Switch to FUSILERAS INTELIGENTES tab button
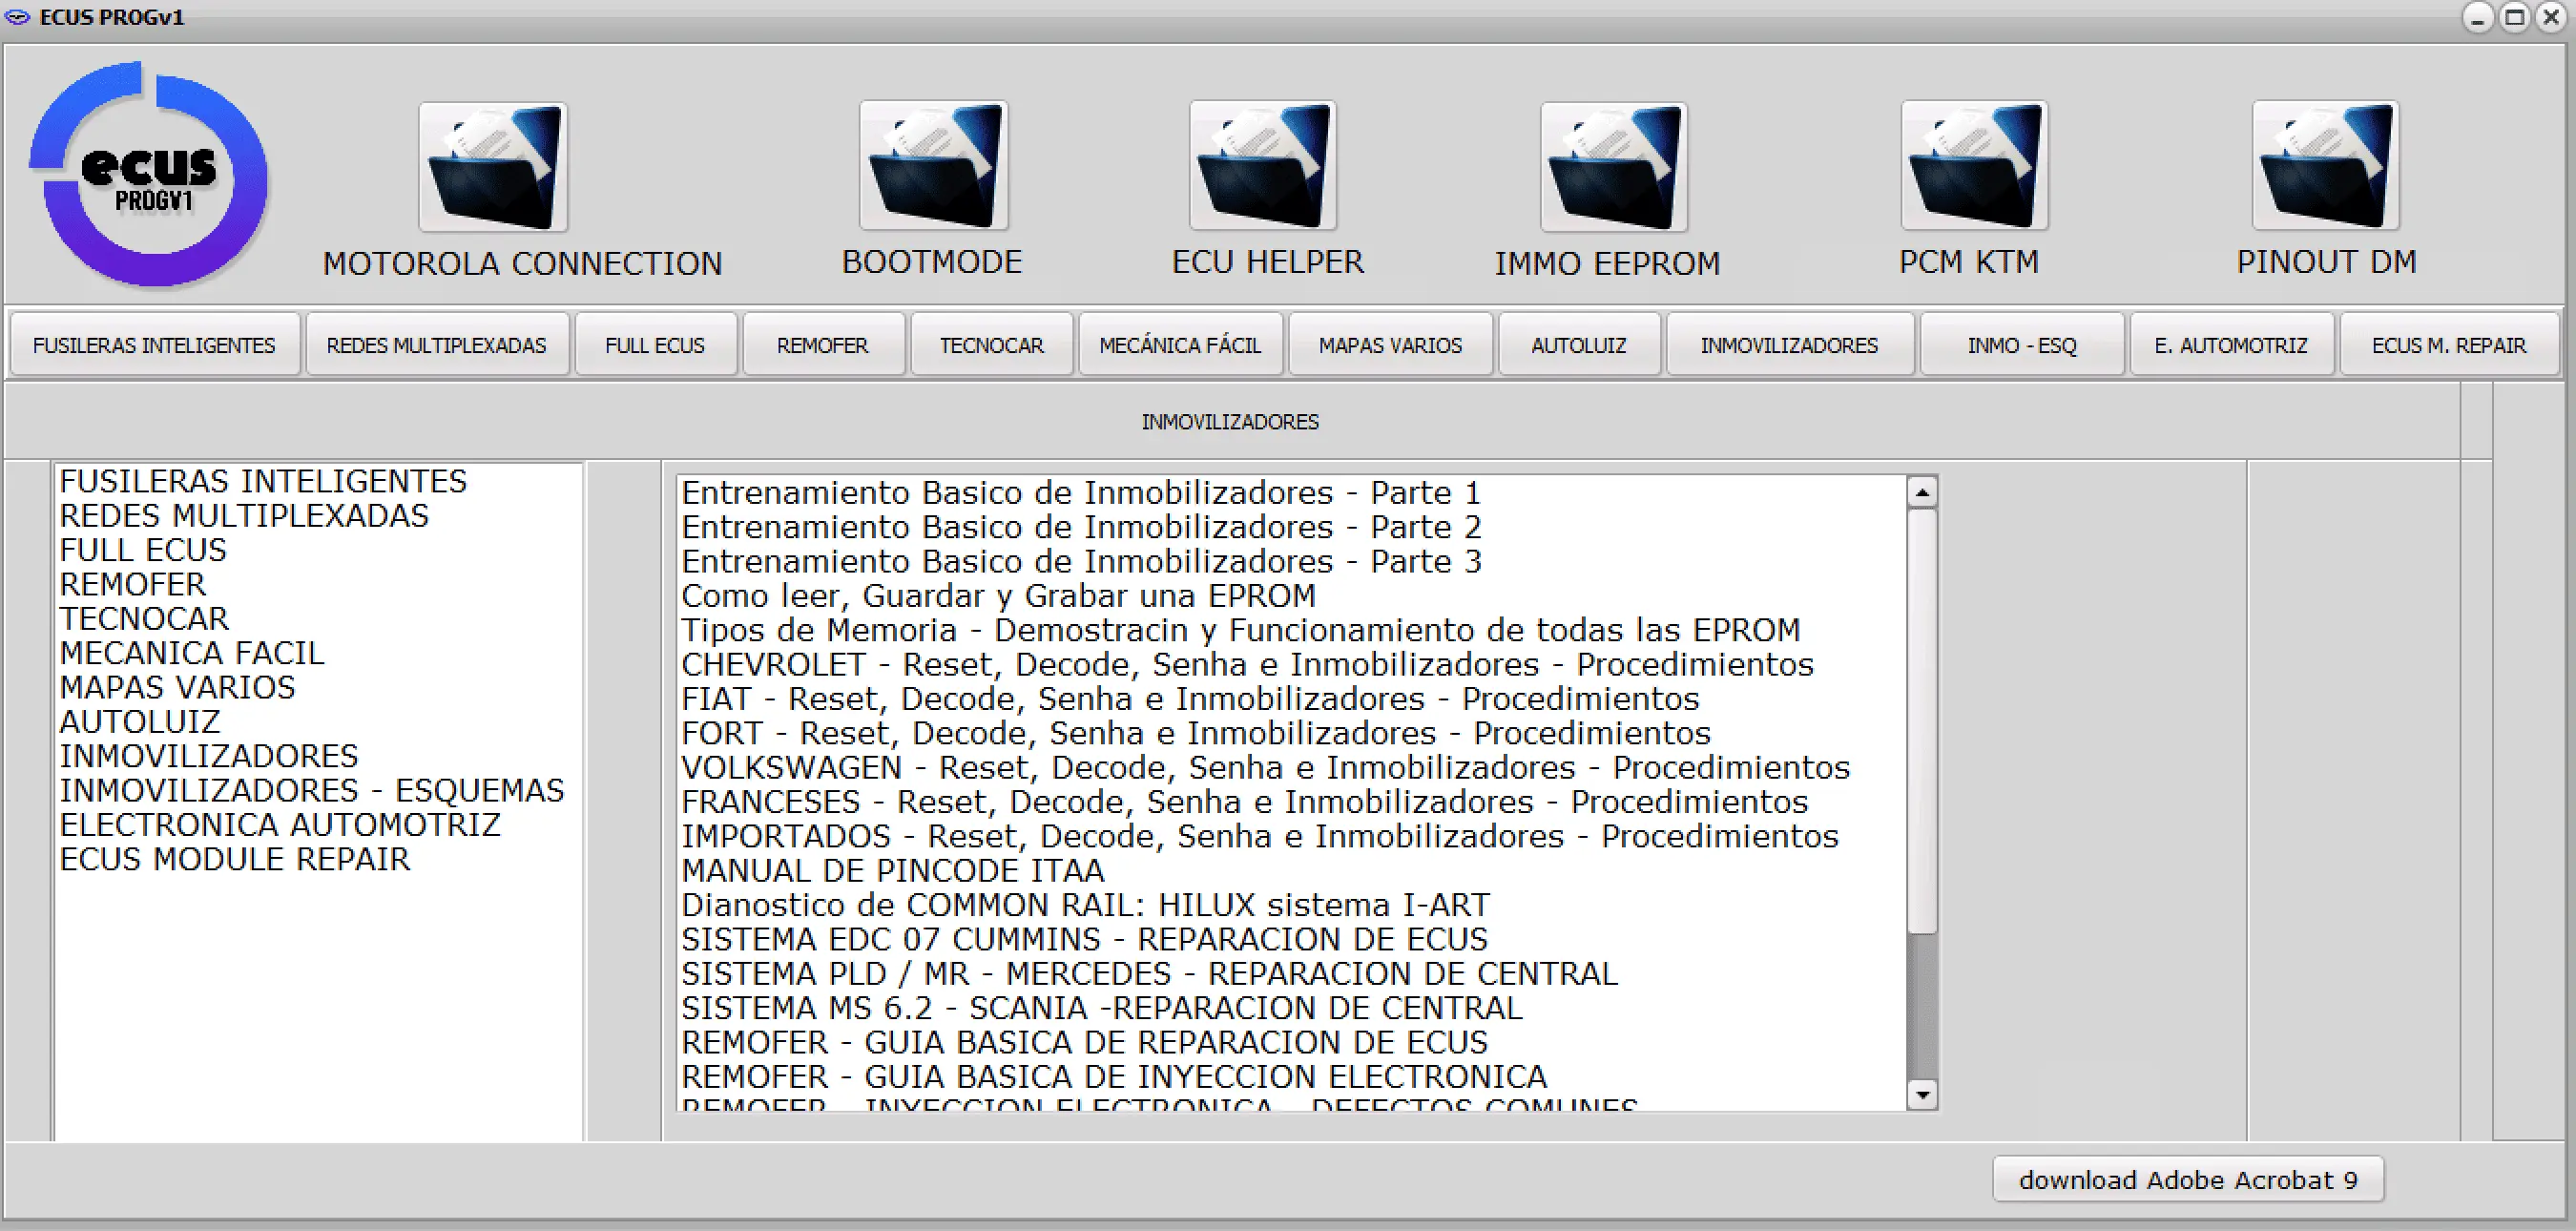2576x1231 pixels. (155, 345)
